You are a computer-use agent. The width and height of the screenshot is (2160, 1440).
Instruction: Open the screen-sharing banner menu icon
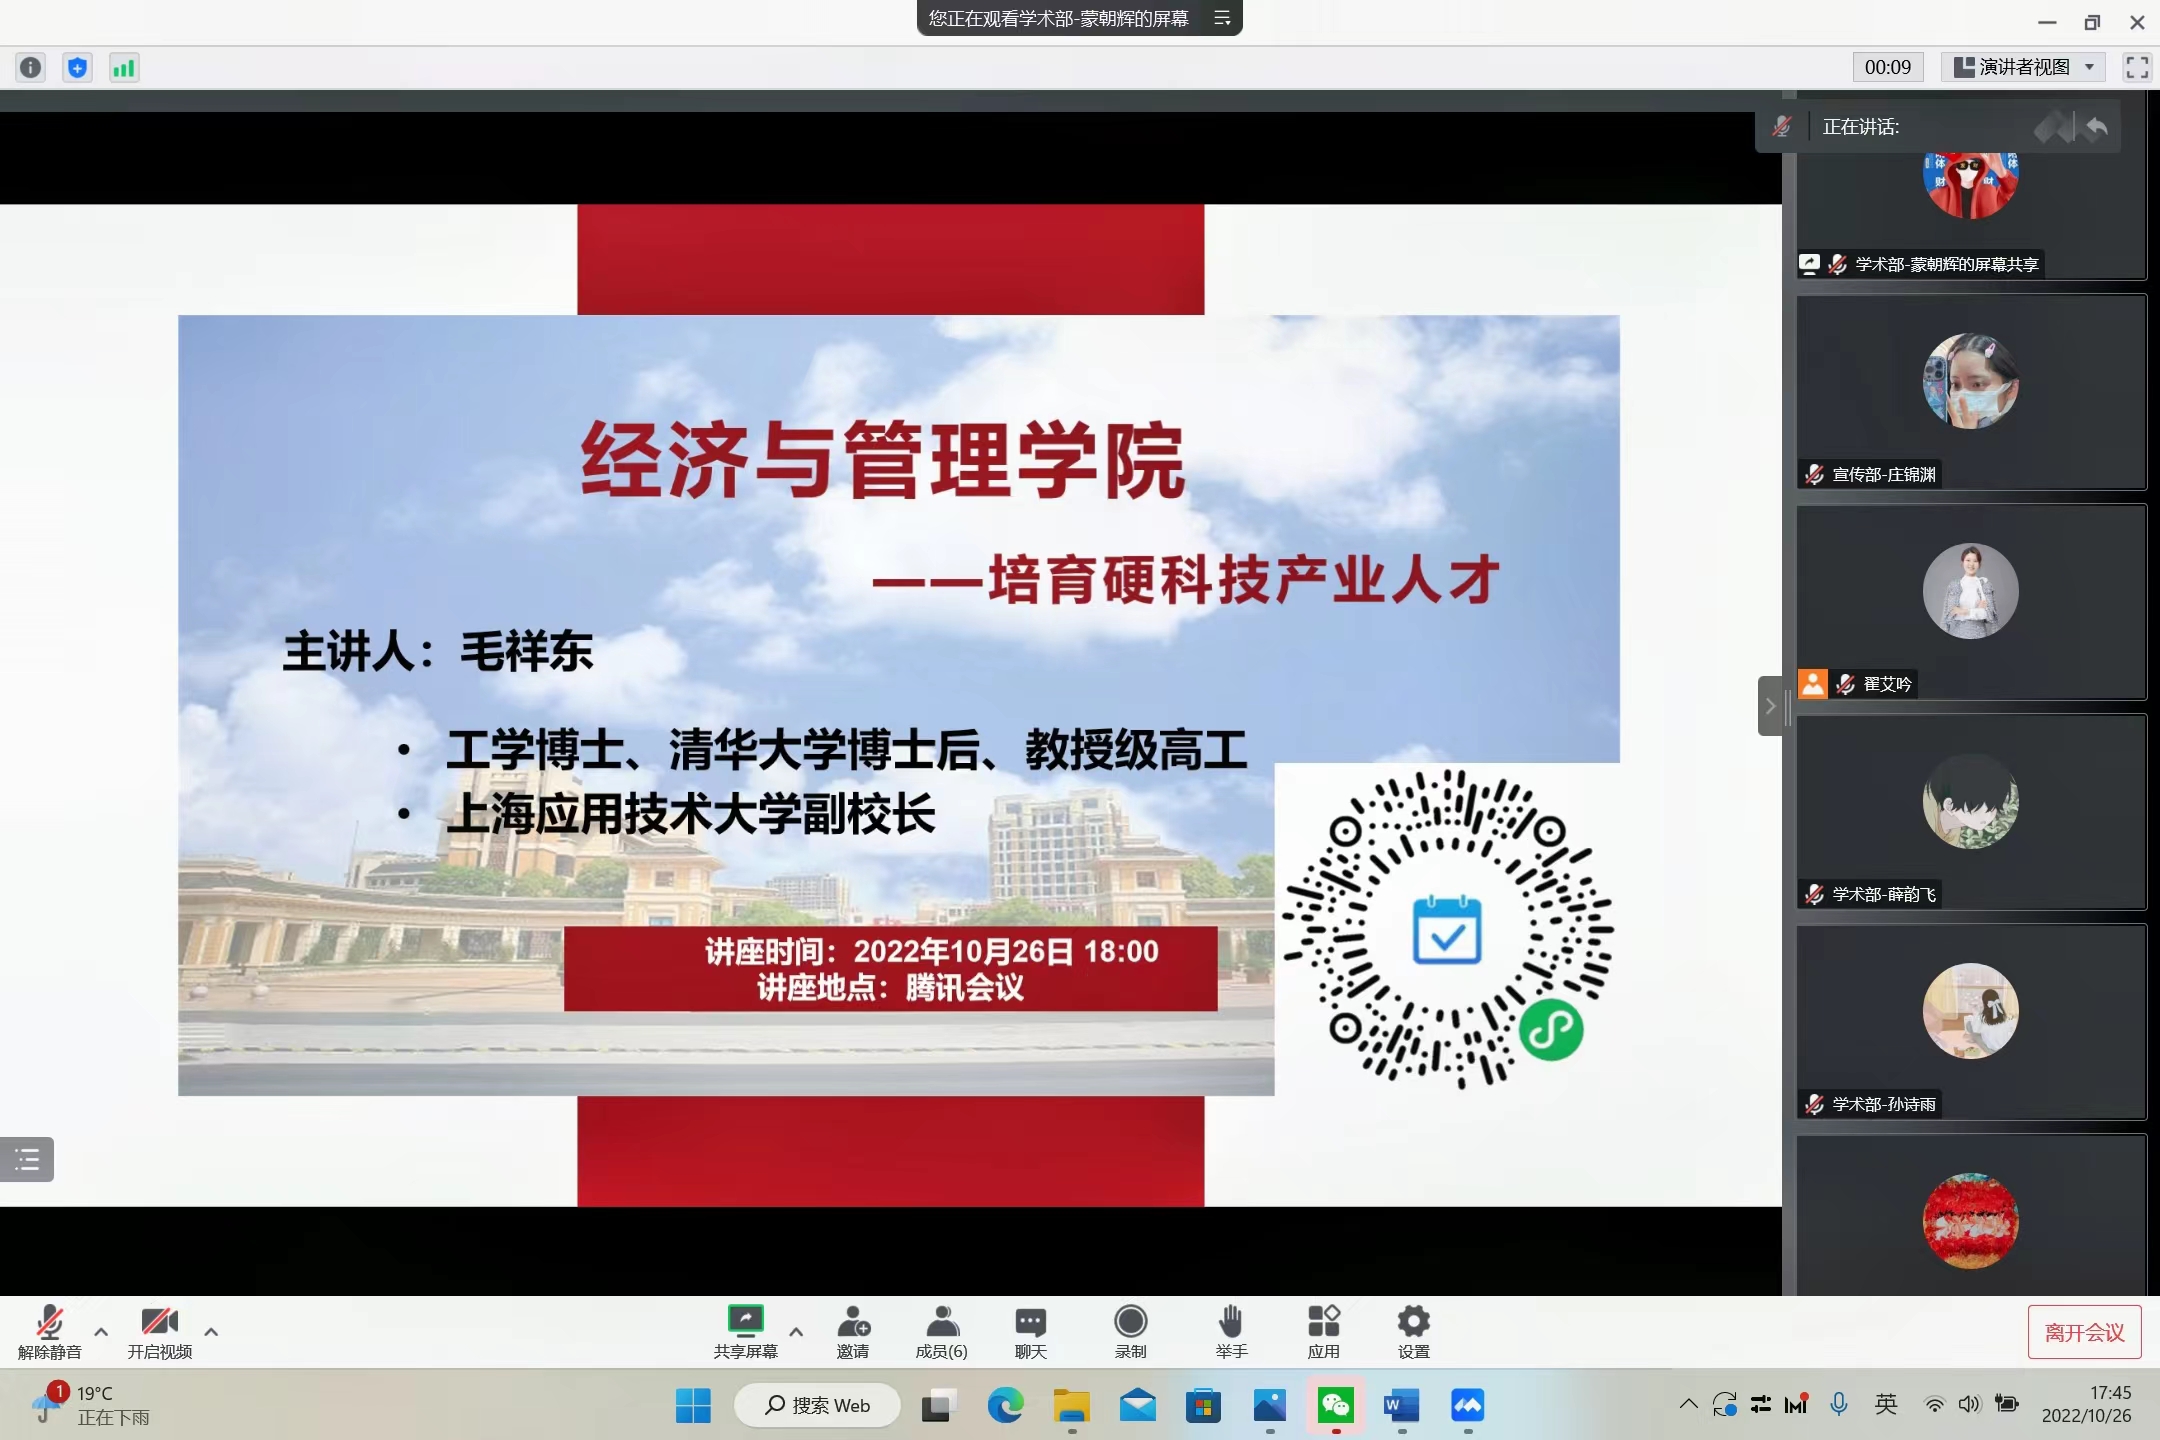click(x=1222, y=18)
